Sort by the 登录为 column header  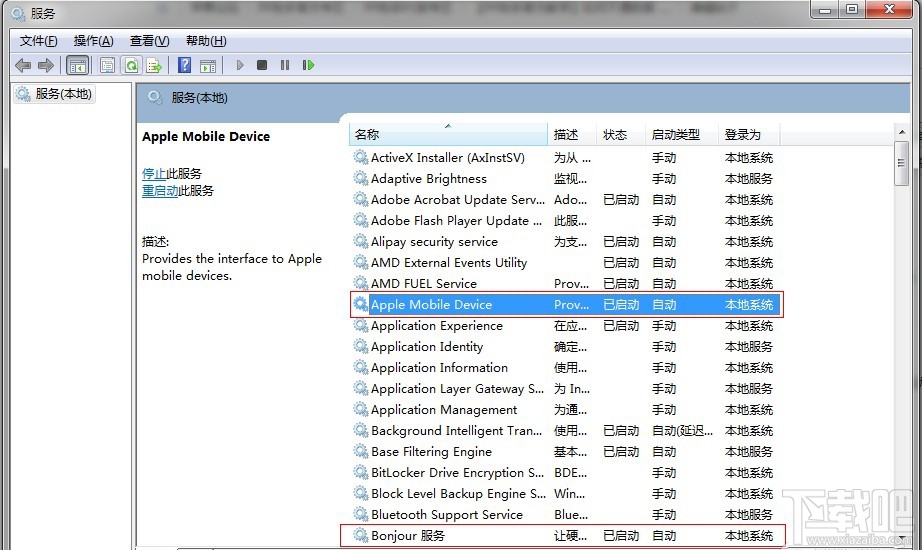pyautogui.click(x=749, y=135)
